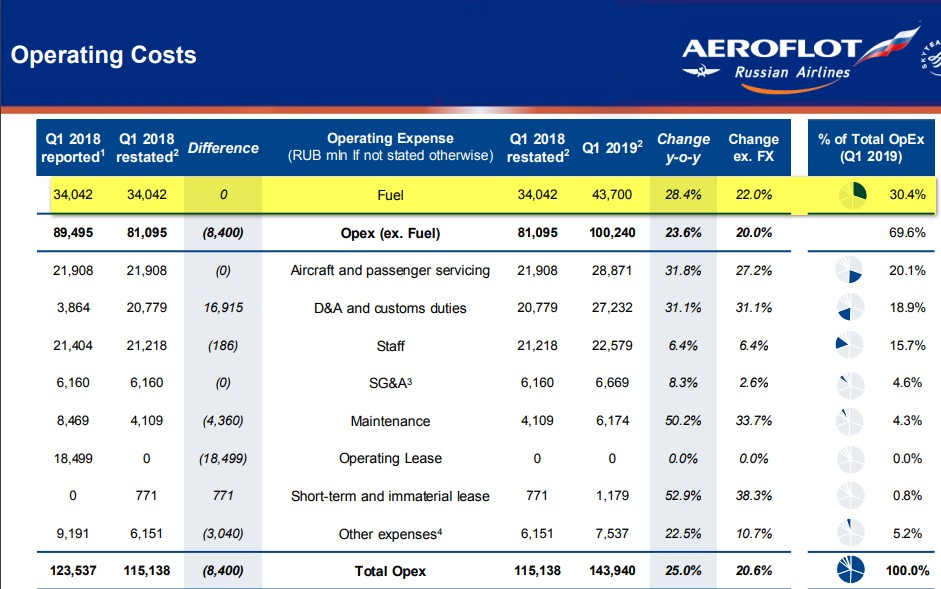Click the Change y-o-y column header
941x589 pixels.
(x=684, y=148)
